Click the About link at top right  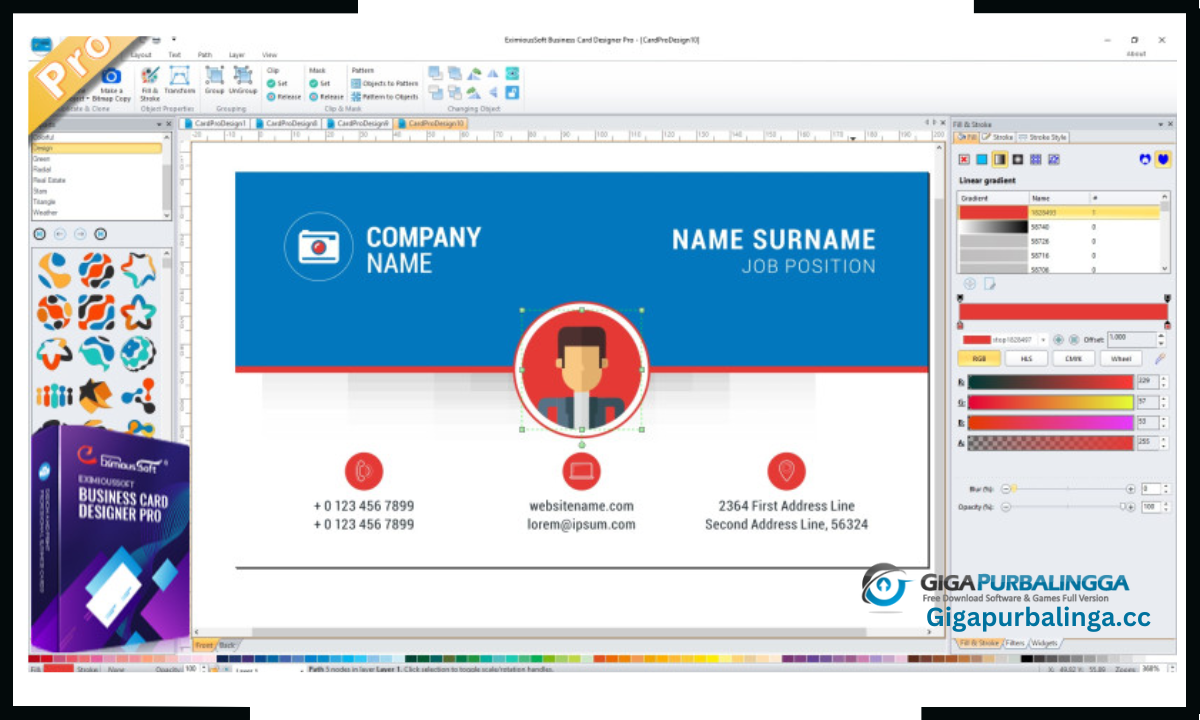point(1136,54)
